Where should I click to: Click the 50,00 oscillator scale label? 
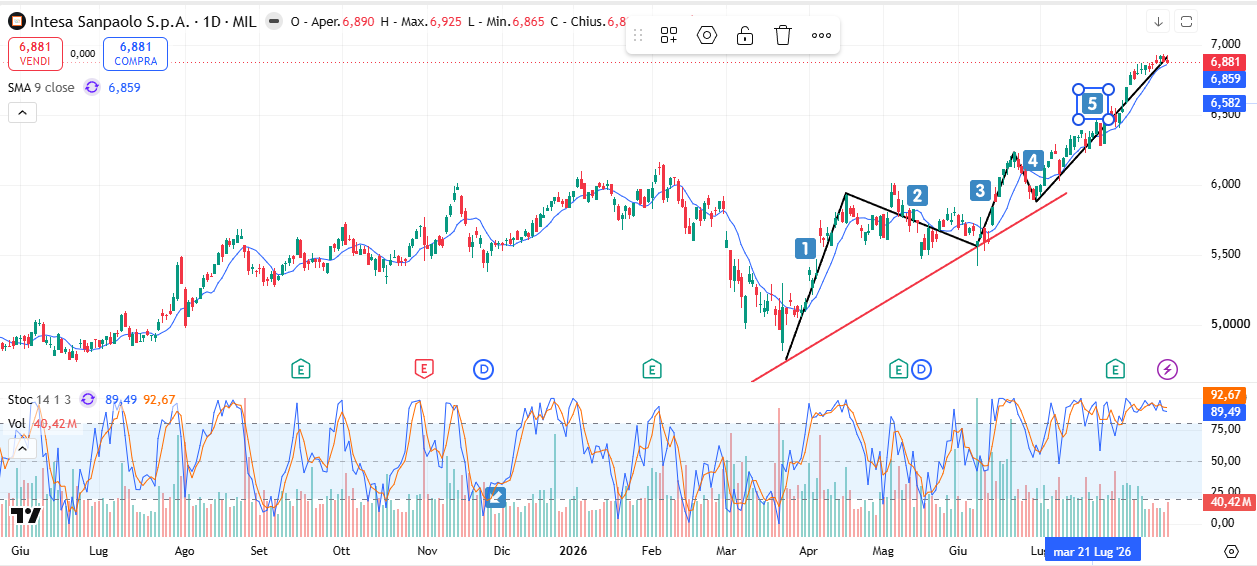[x=1225, y=461]
